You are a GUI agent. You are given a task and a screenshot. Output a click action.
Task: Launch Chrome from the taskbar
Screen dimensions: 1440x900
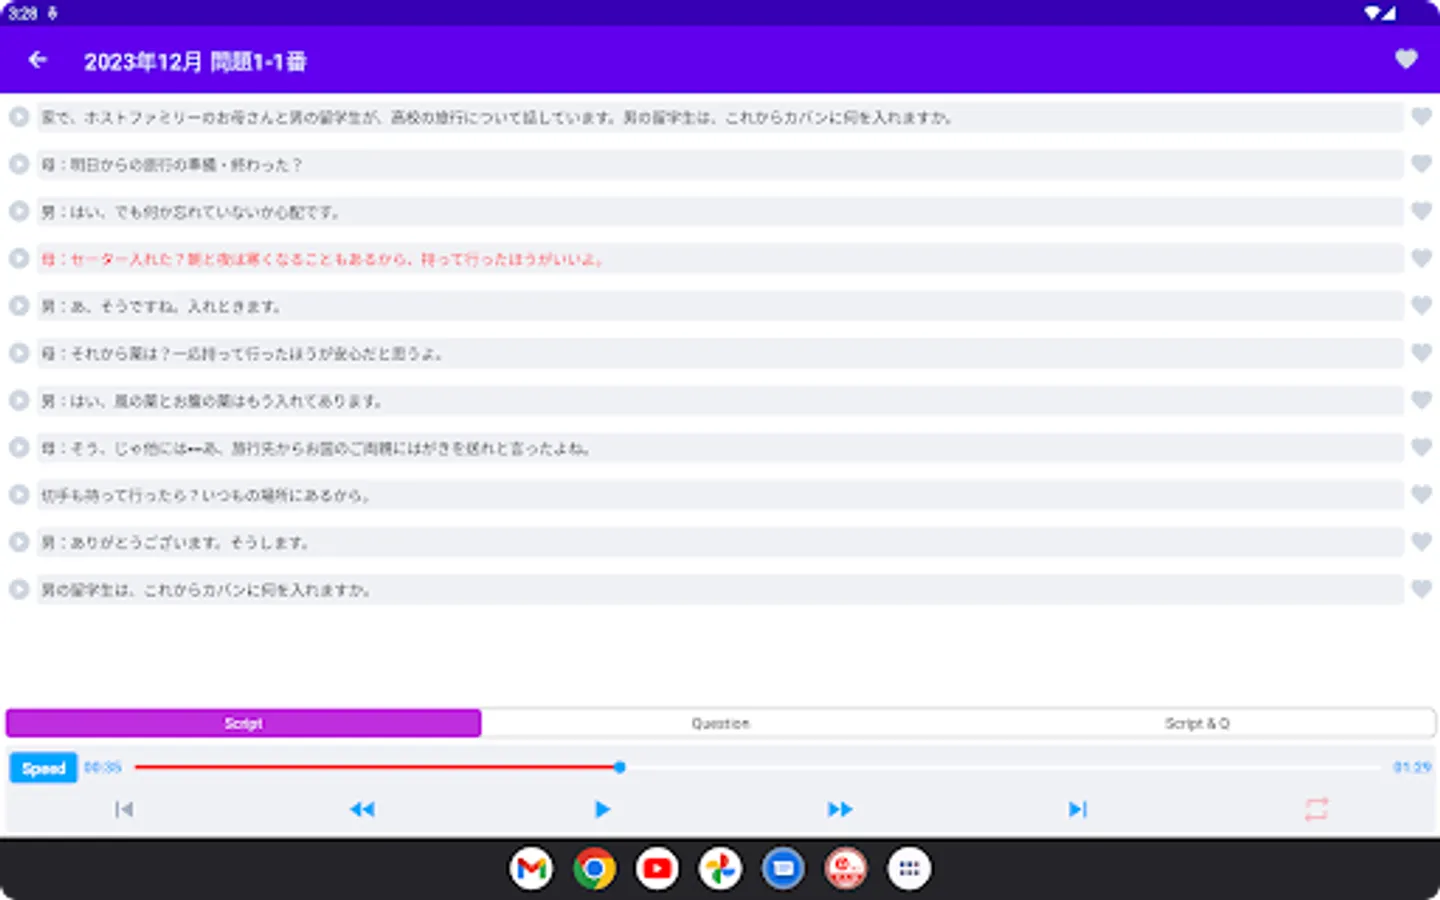click(x=593, y=868)
